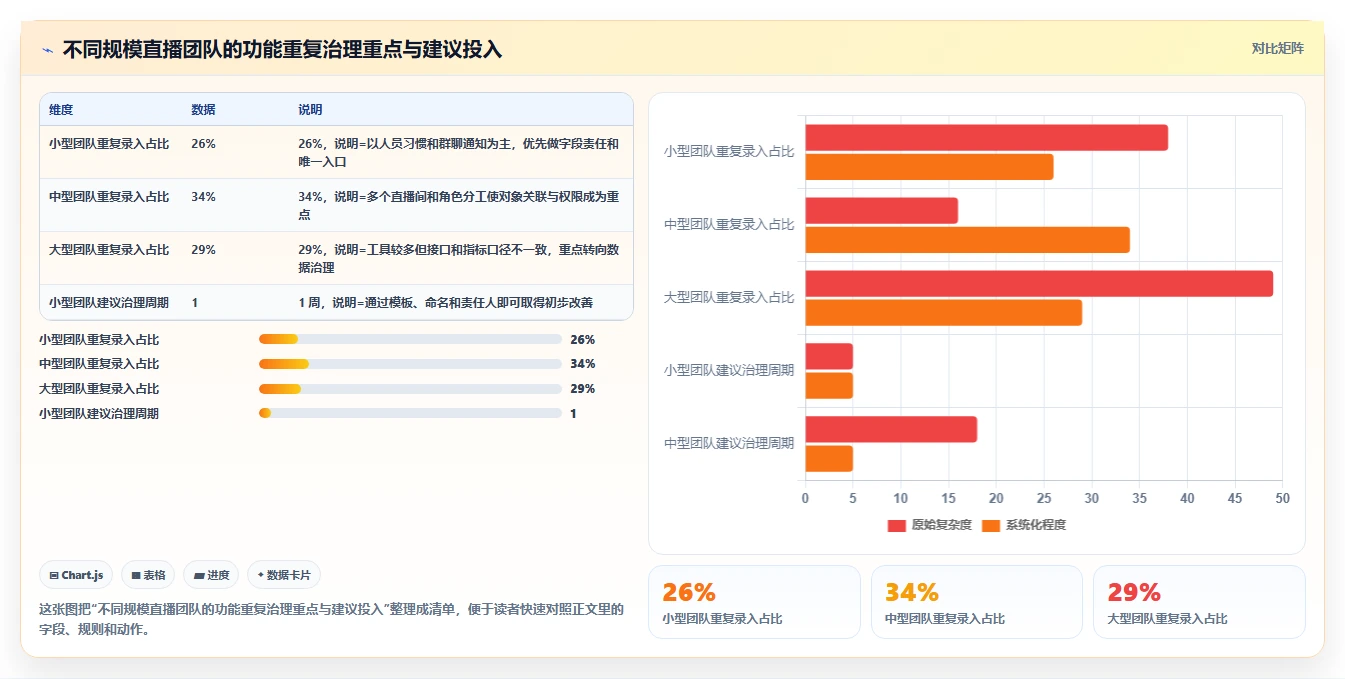The height and width of the screenshot is (679, 1345).
Task: Click the 中型团队重复录入占比 progress bar
Action: pyautogui.click(x=410, y=364)
